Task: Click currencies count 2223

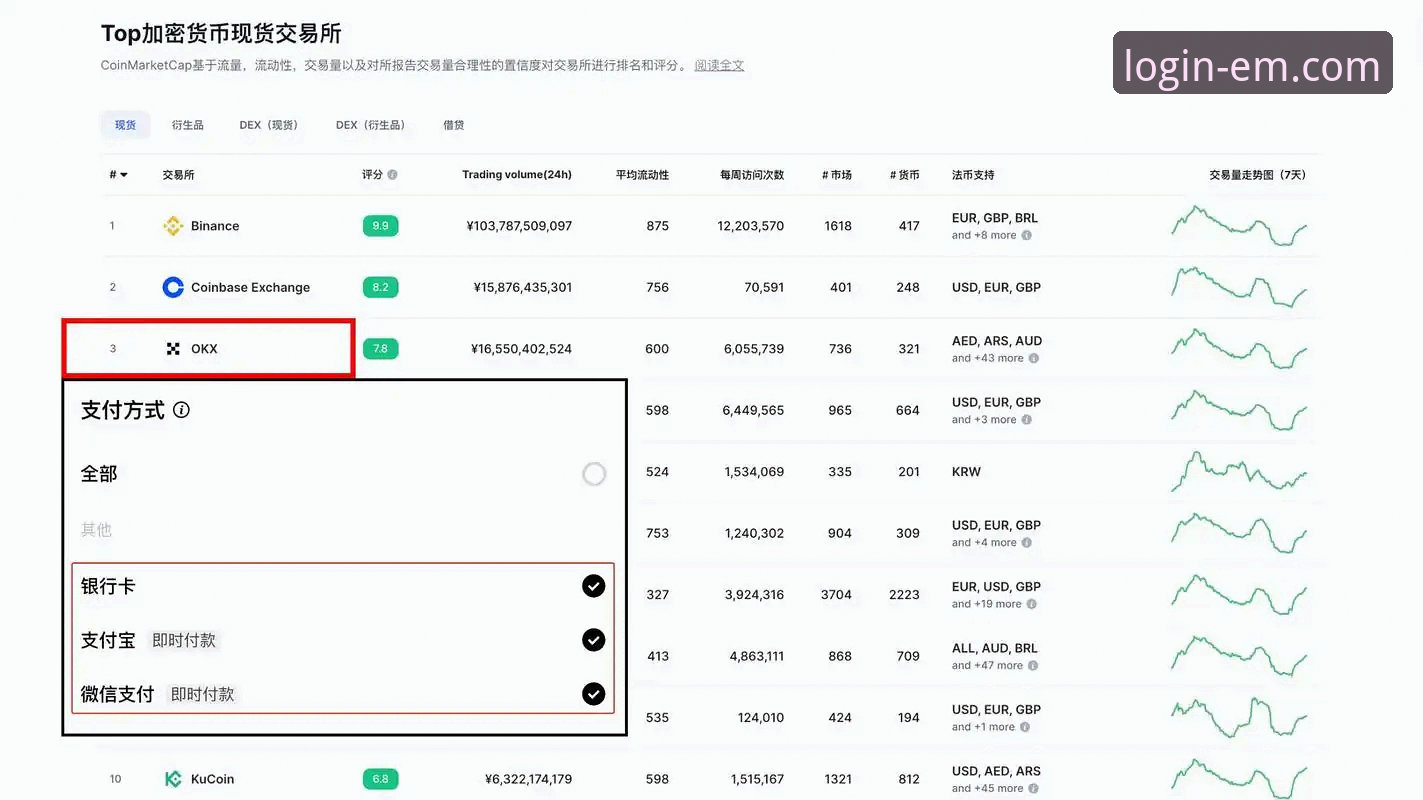Action: pos(904,595)
